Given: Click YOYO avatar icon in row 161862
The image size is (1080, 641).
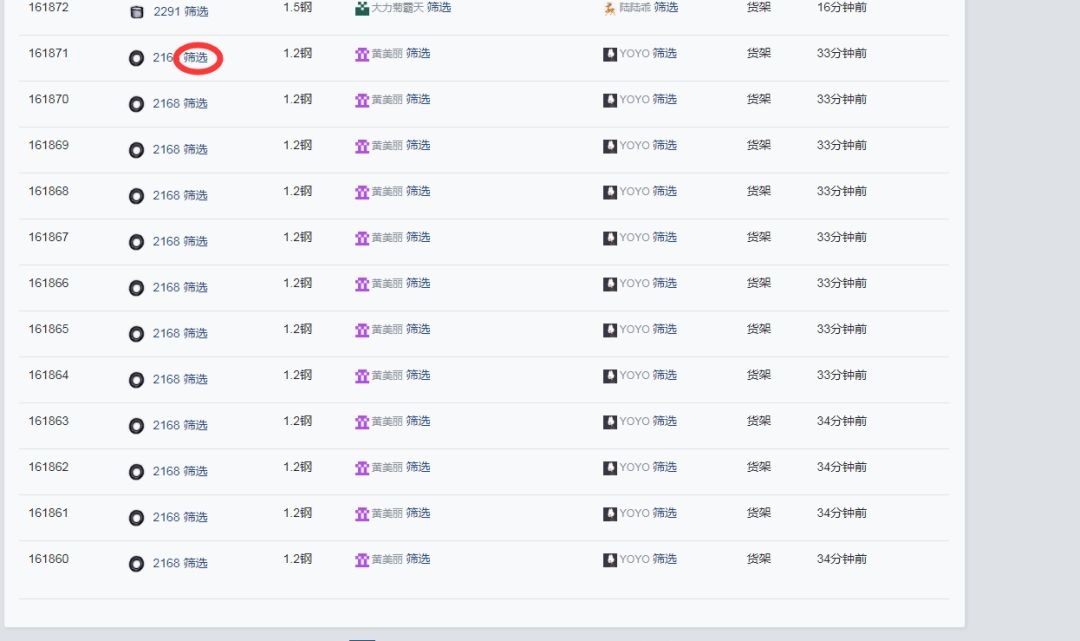Looking at the screenshot, I should (610, 468).
